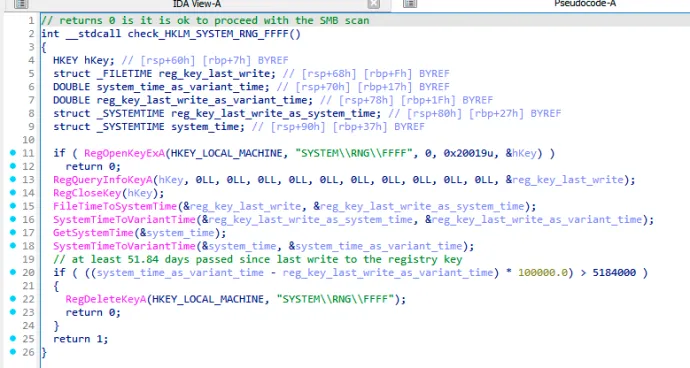Select function name check_HKLM_SYSTEM_RNG_FFFF

click(x=208, y=34)
